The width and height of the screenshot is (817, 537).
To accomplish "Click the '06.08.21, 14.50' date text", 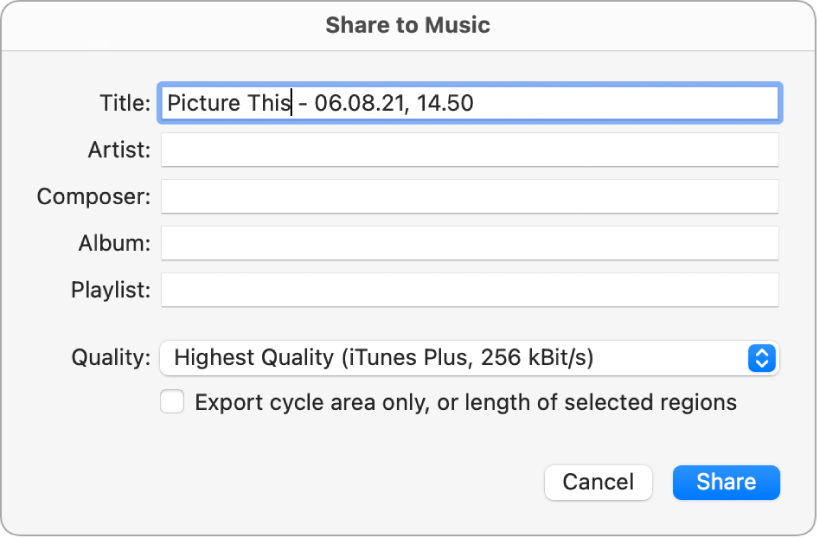I will point(393,103).
